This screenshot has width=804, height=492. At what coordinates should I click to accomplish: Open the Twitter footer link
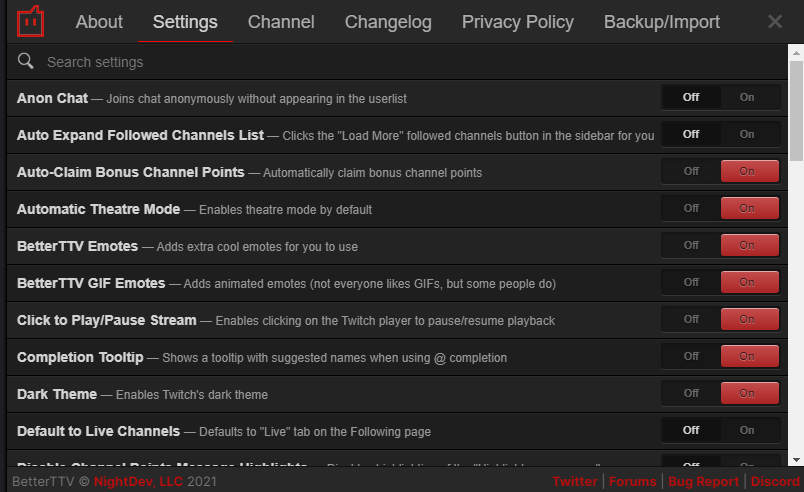click(x=575, y=481)
